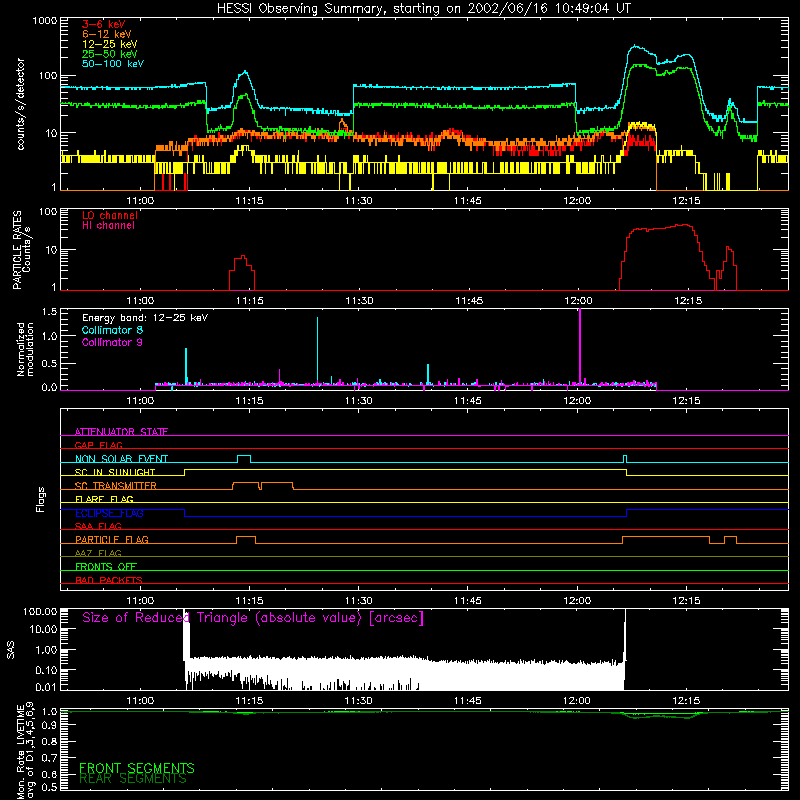Select the Collimator 8 legend label
Screen dimensions: 800x800
tap(112, 330)
